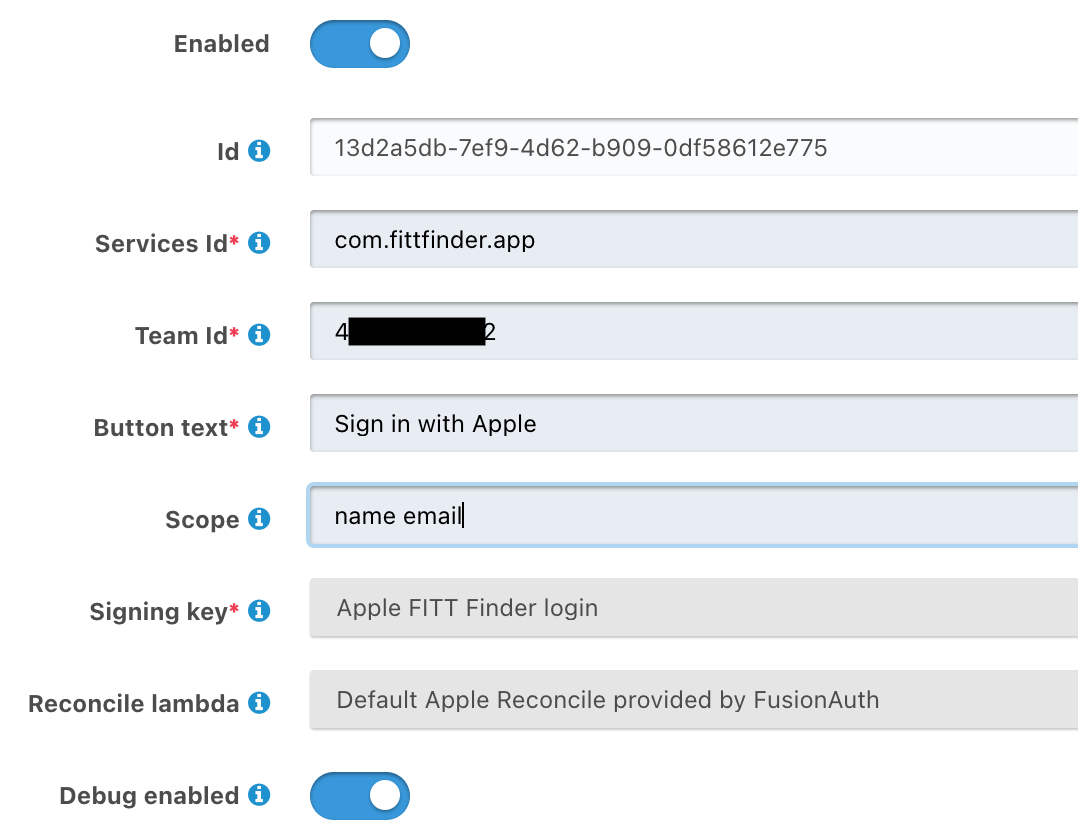Viewport: 1078px width, 836px height.
Task: Click the info icon next to Team Id
Action: tap(259, 335)
